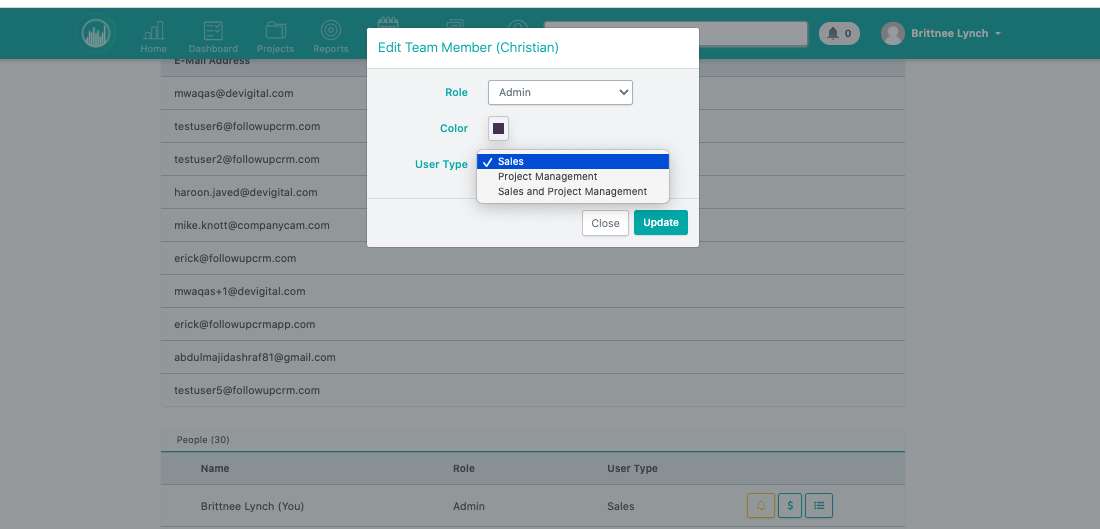Click the app logo in the header
Screen dimensions: 1100x529
click(x=96, y=34)
